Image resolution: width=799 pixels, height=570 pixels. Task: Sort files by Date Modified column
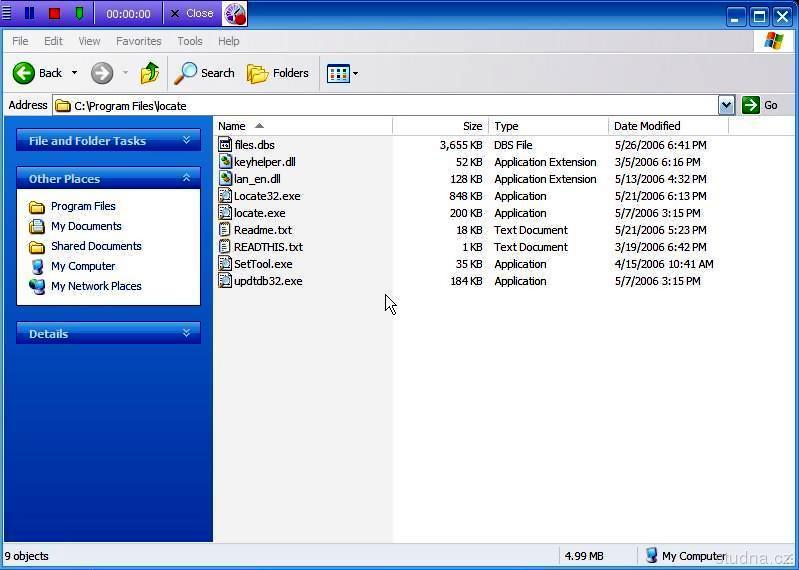[x=647, y=126]
